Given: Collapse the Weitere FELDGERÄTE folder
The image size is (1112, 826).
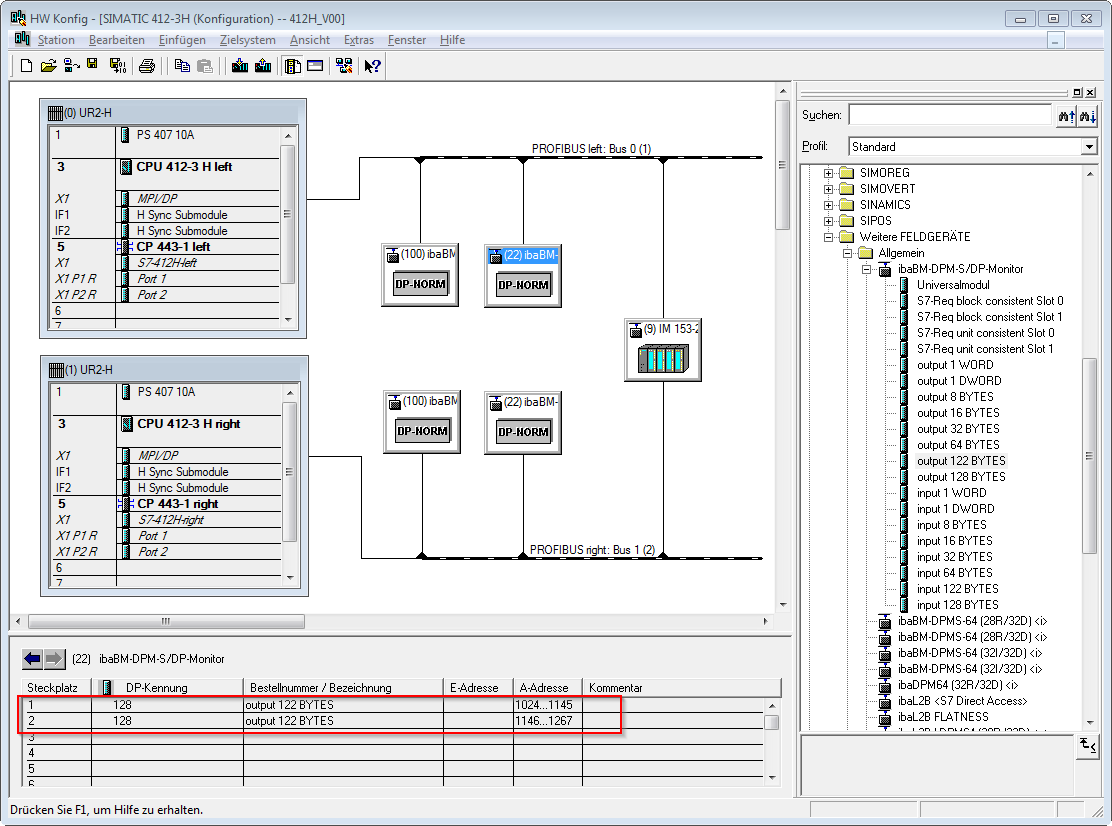Looking at the screenshot, I should (829, 237).
